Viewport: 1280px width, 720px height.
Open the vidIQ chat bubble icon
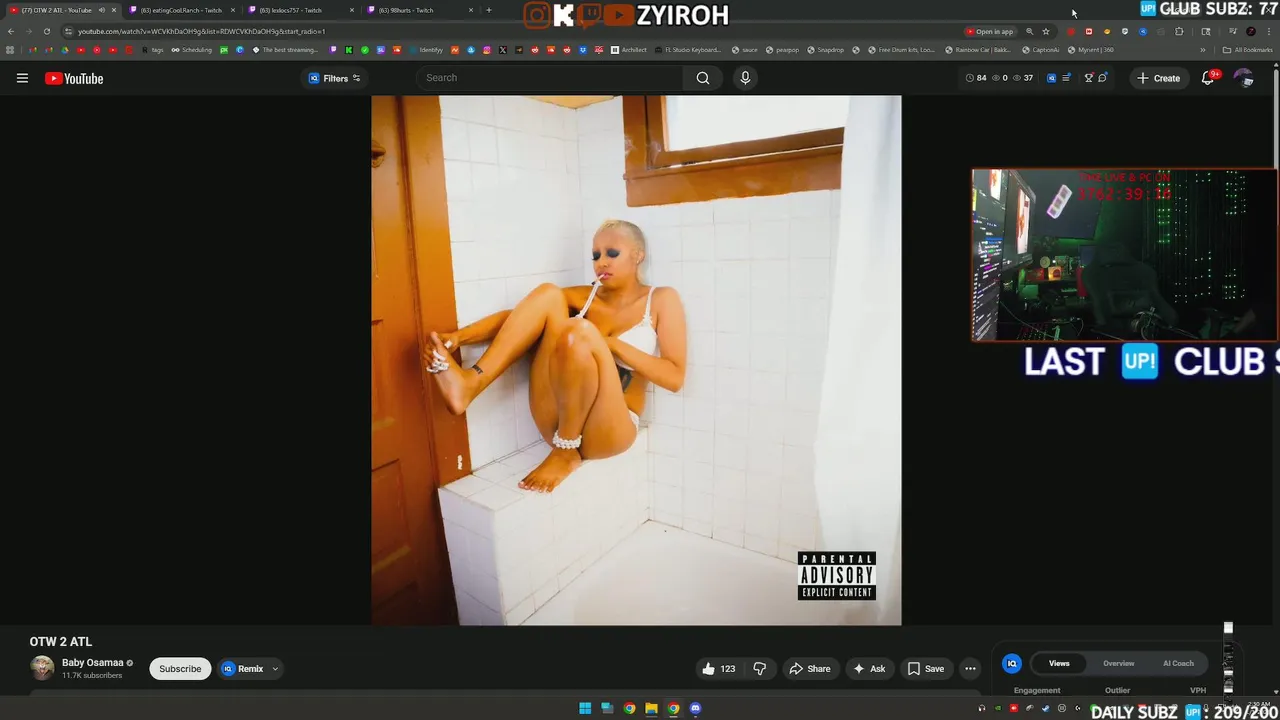pyautogui.click(x=1103, y=78)
